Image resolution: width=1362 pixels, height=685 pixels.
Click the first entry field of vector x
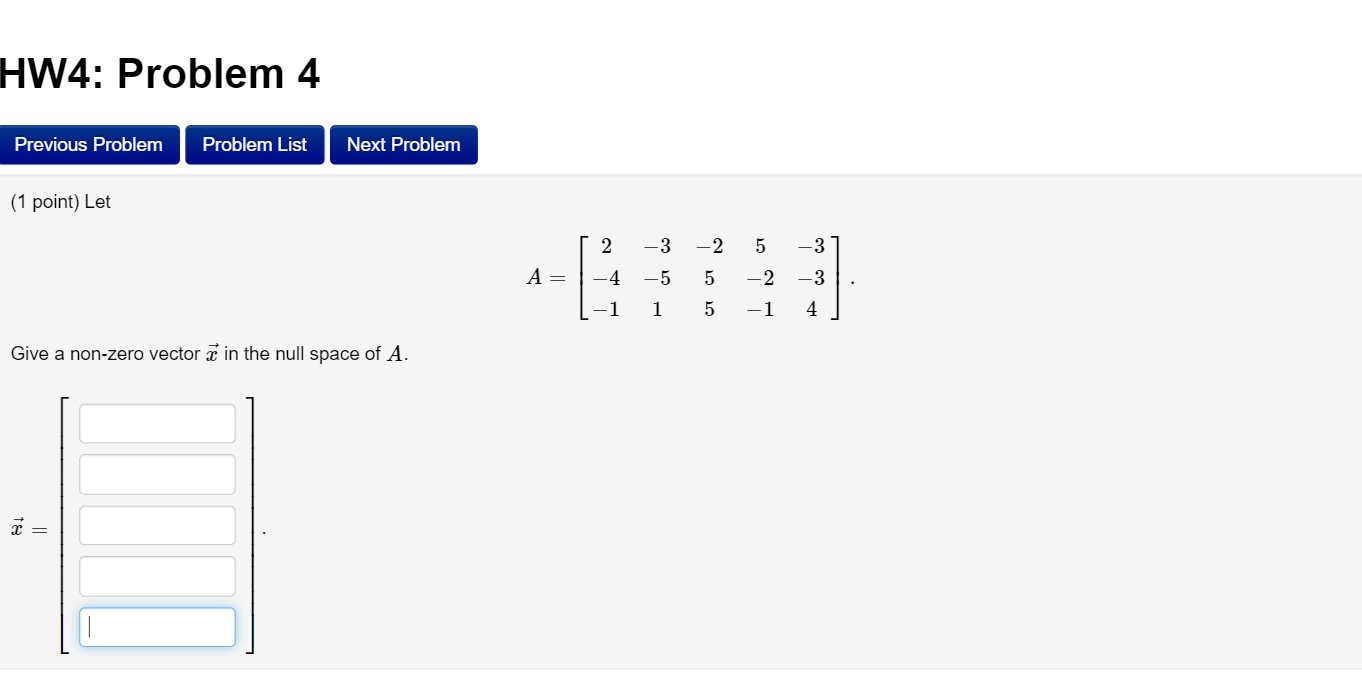click(156, 422)
